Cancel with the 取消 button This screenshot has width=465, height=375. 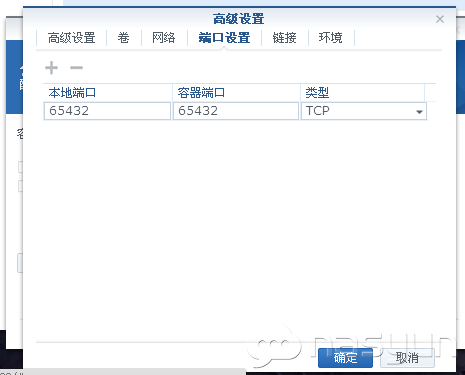(x=407, y=358)
